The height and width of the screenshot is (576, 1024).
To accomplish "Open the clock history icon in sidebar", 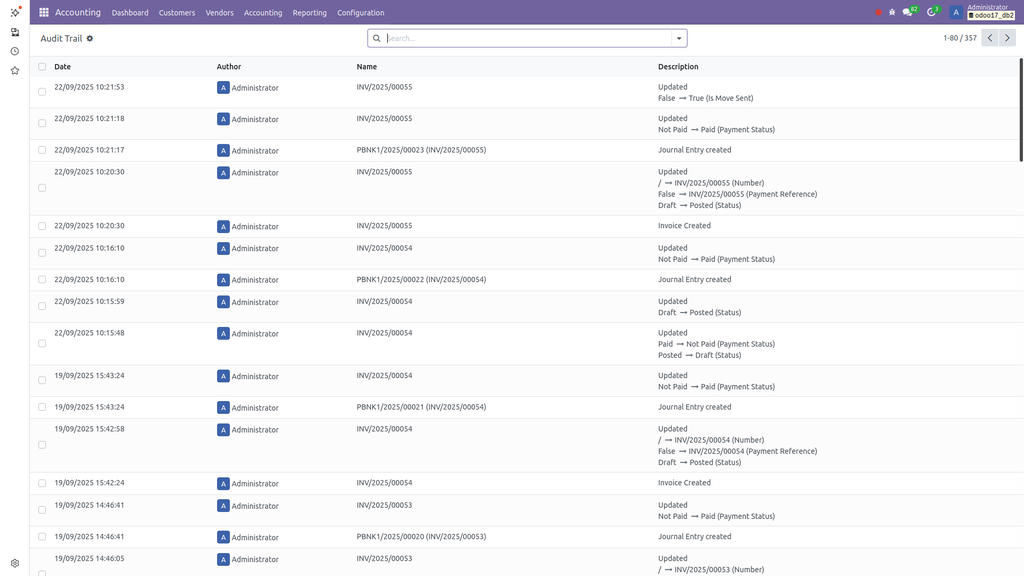I will tap(15, 51).
